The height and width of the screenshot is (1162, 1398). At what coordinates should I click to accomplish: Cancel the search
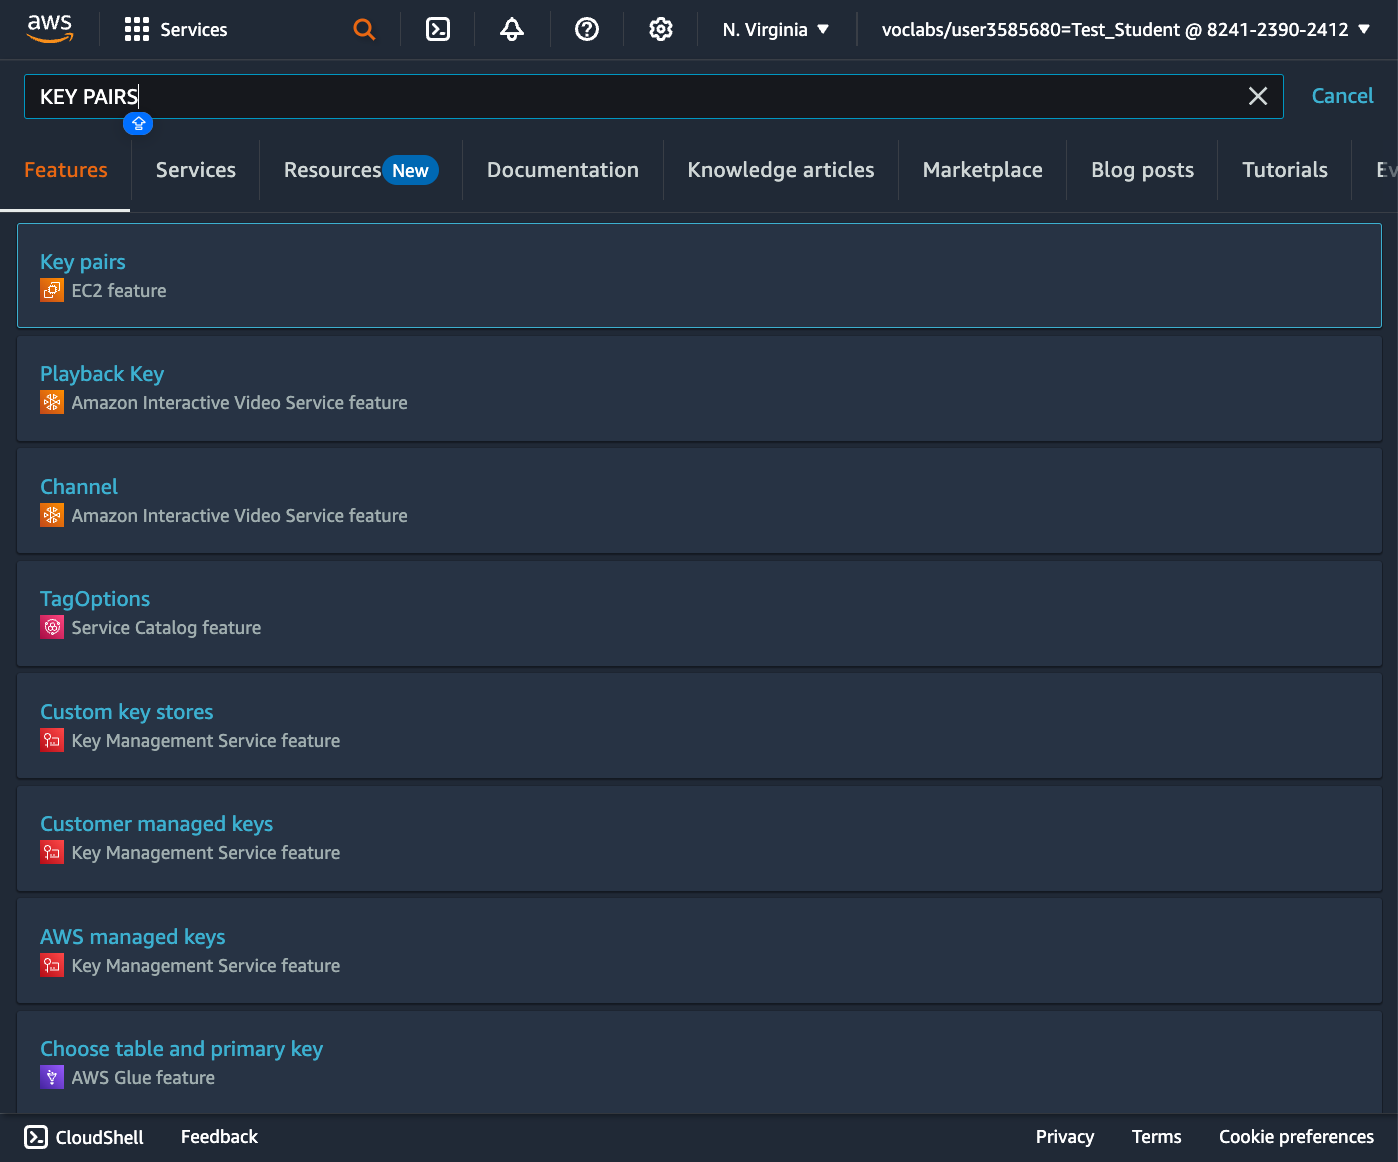tap(1342, 96)
